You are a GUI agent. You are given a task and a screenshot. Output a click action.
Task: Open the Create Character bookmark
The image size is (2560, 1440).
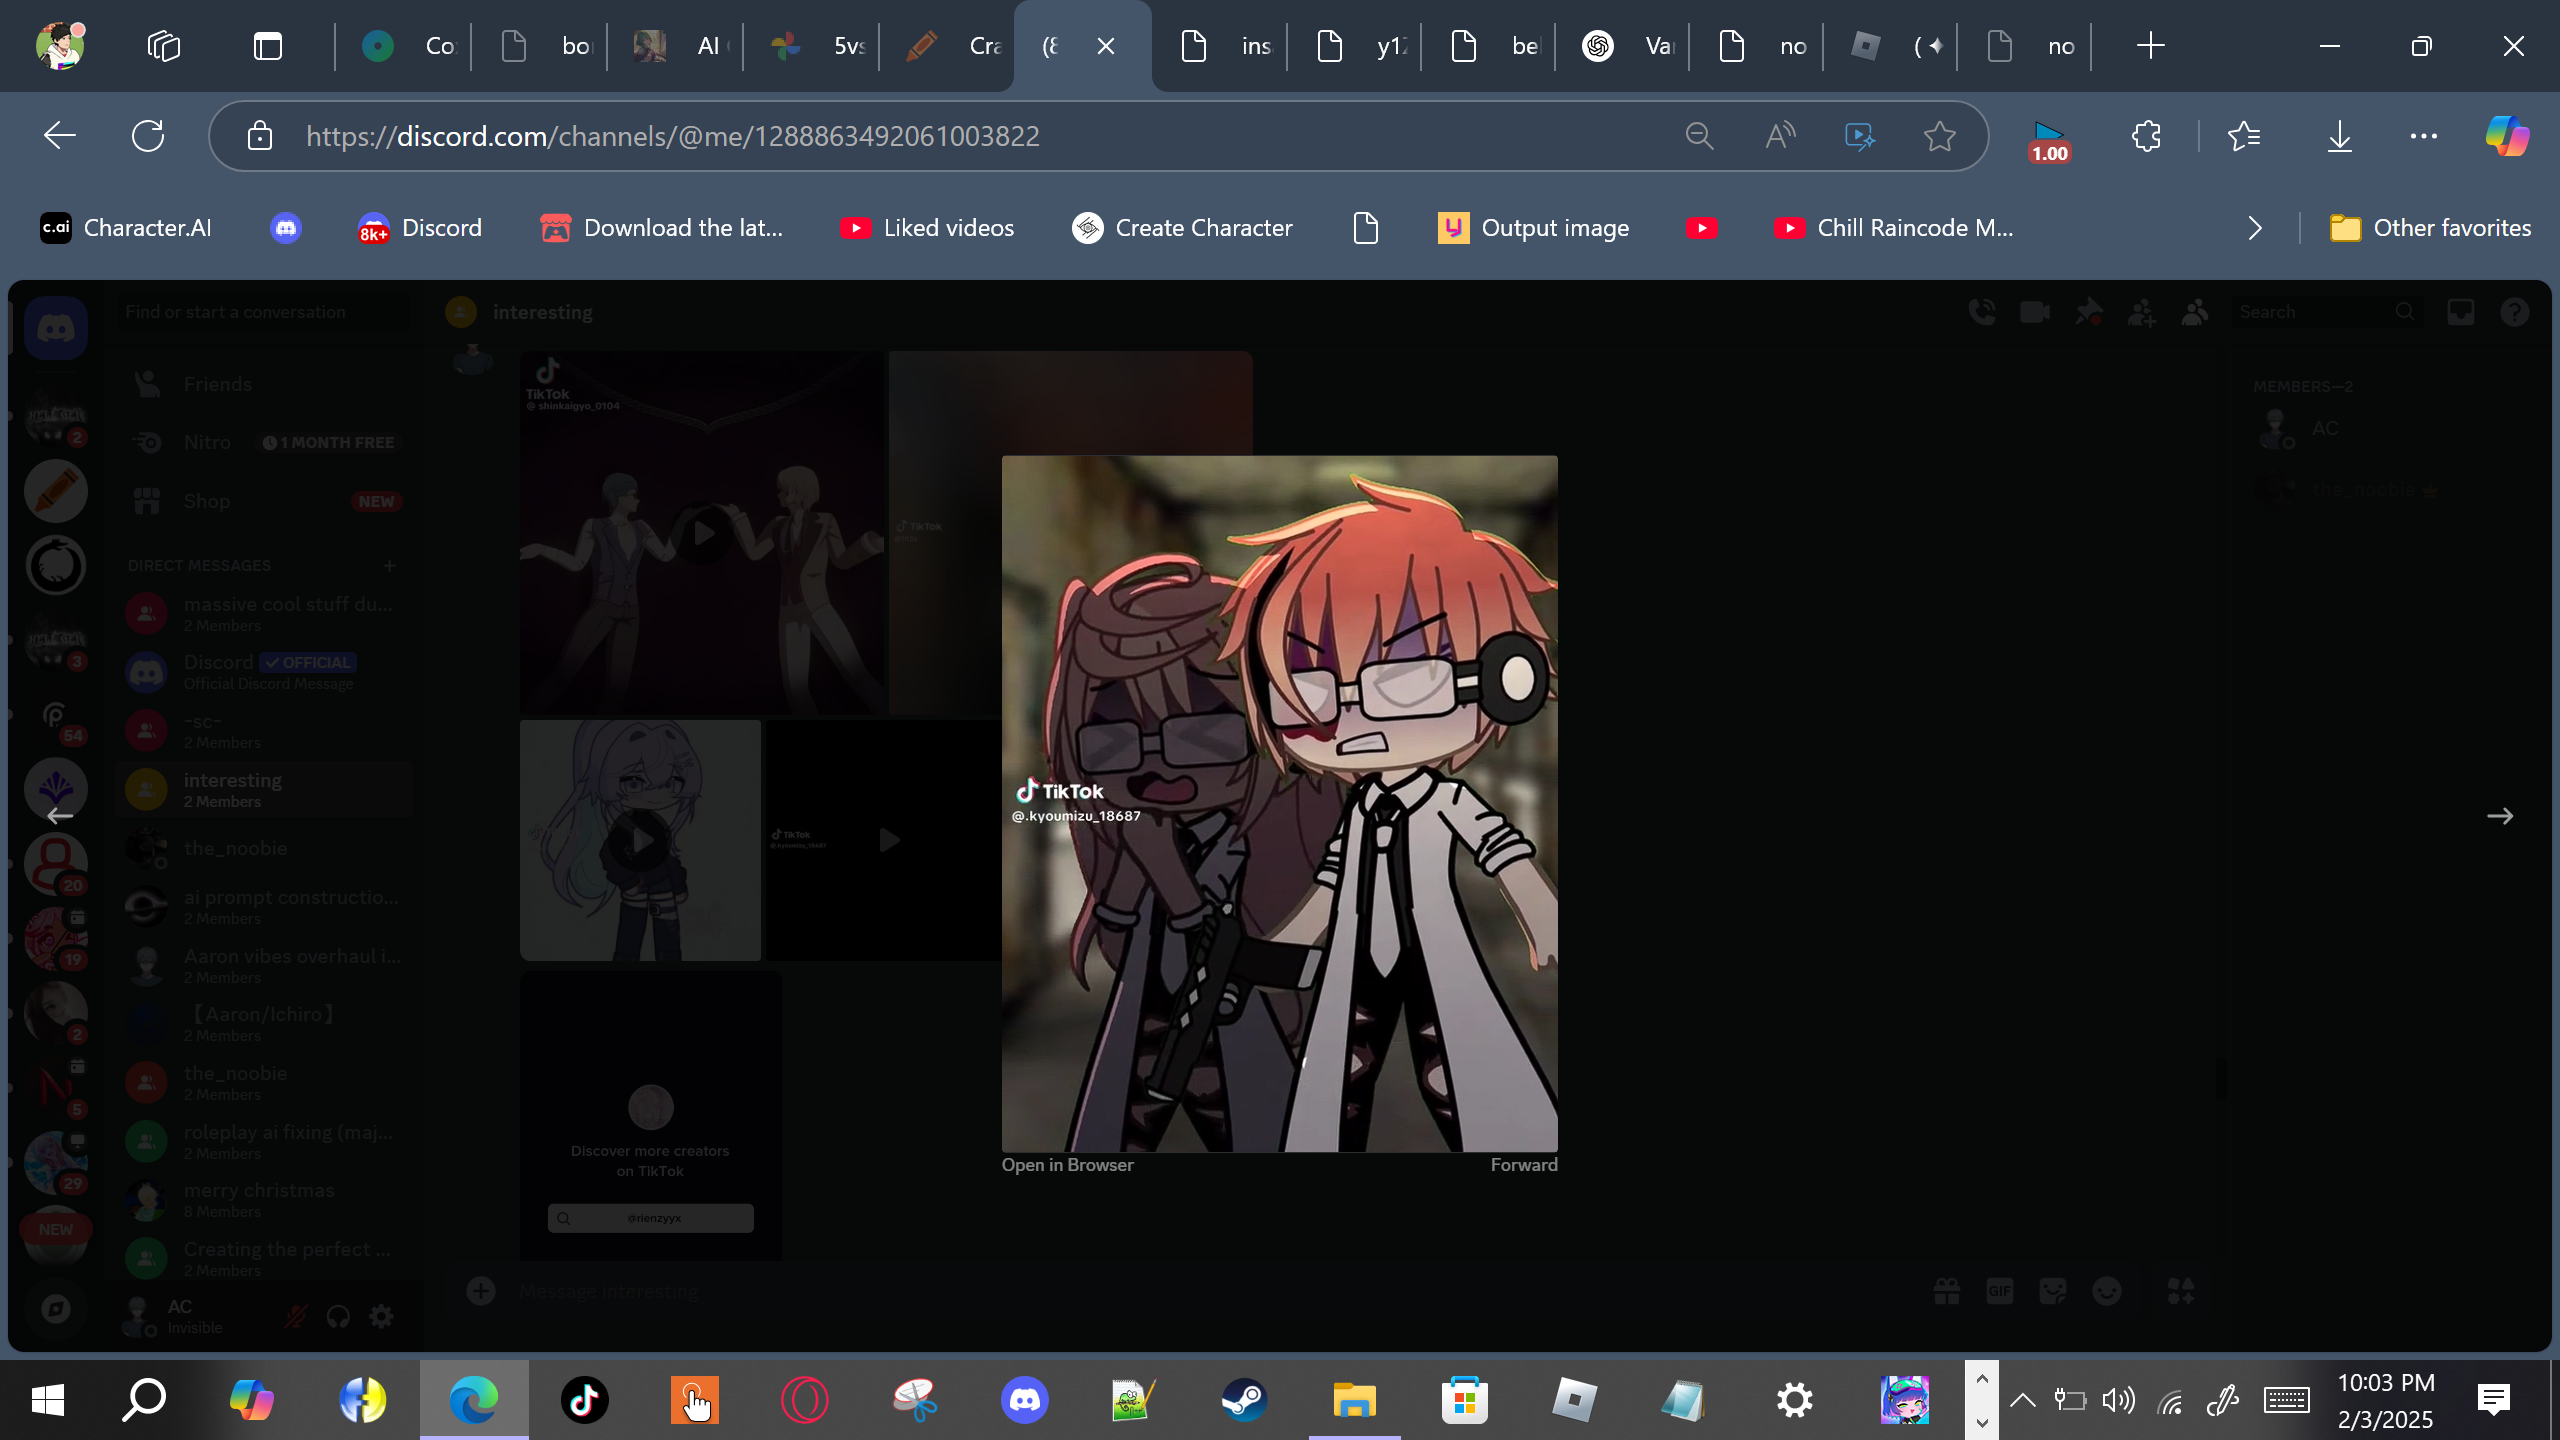(1182, 228)
